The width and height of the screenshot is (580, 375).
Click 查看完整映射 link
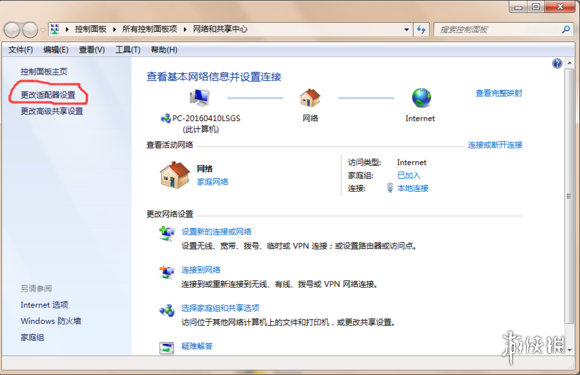click(x=499, y=93)
